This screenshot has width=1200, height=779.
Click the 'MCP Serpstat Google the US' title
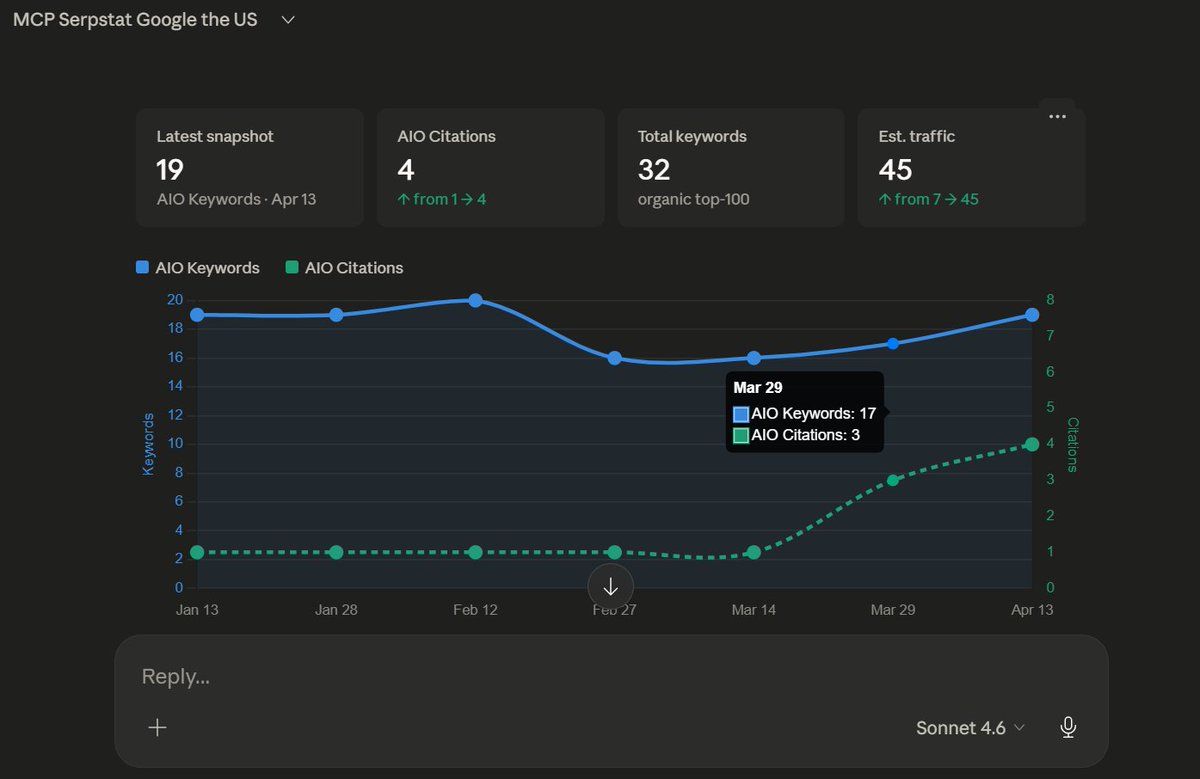click(x=135, y=20)
